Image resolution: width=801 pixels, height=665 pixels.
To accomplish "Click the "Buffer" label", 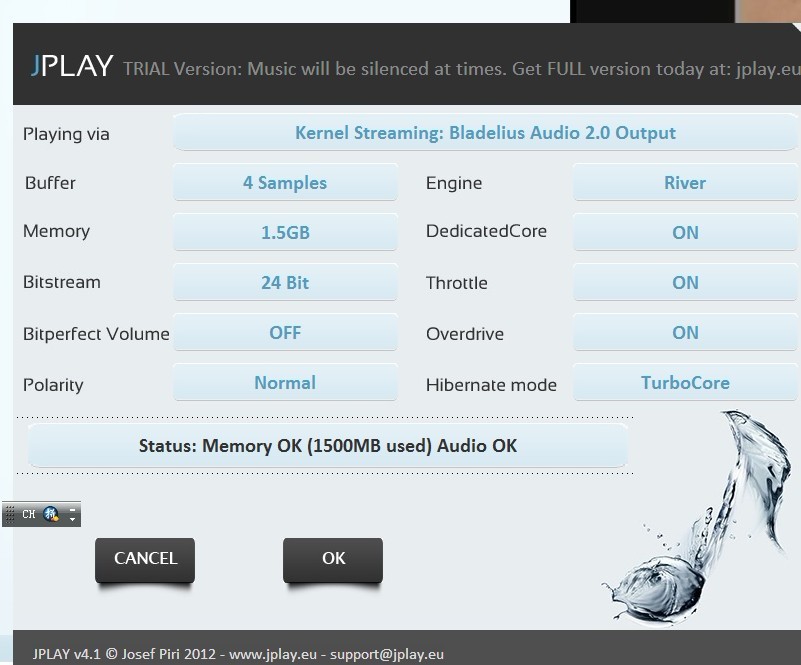I will tap(50, 183).
